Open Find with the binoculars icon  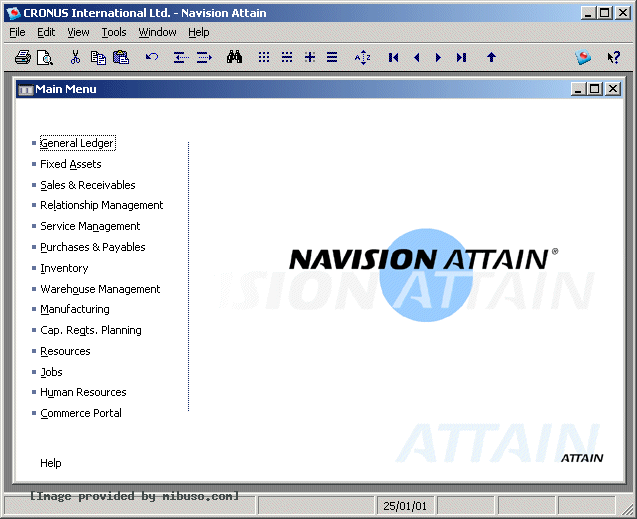coord(234,57)
